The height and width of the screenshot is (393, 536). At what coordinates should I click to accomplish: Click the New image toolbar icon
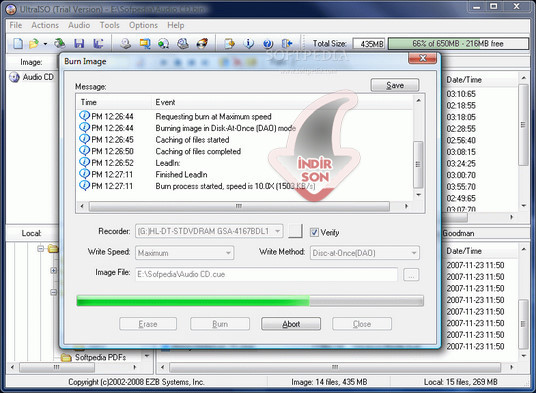(18, 43)
